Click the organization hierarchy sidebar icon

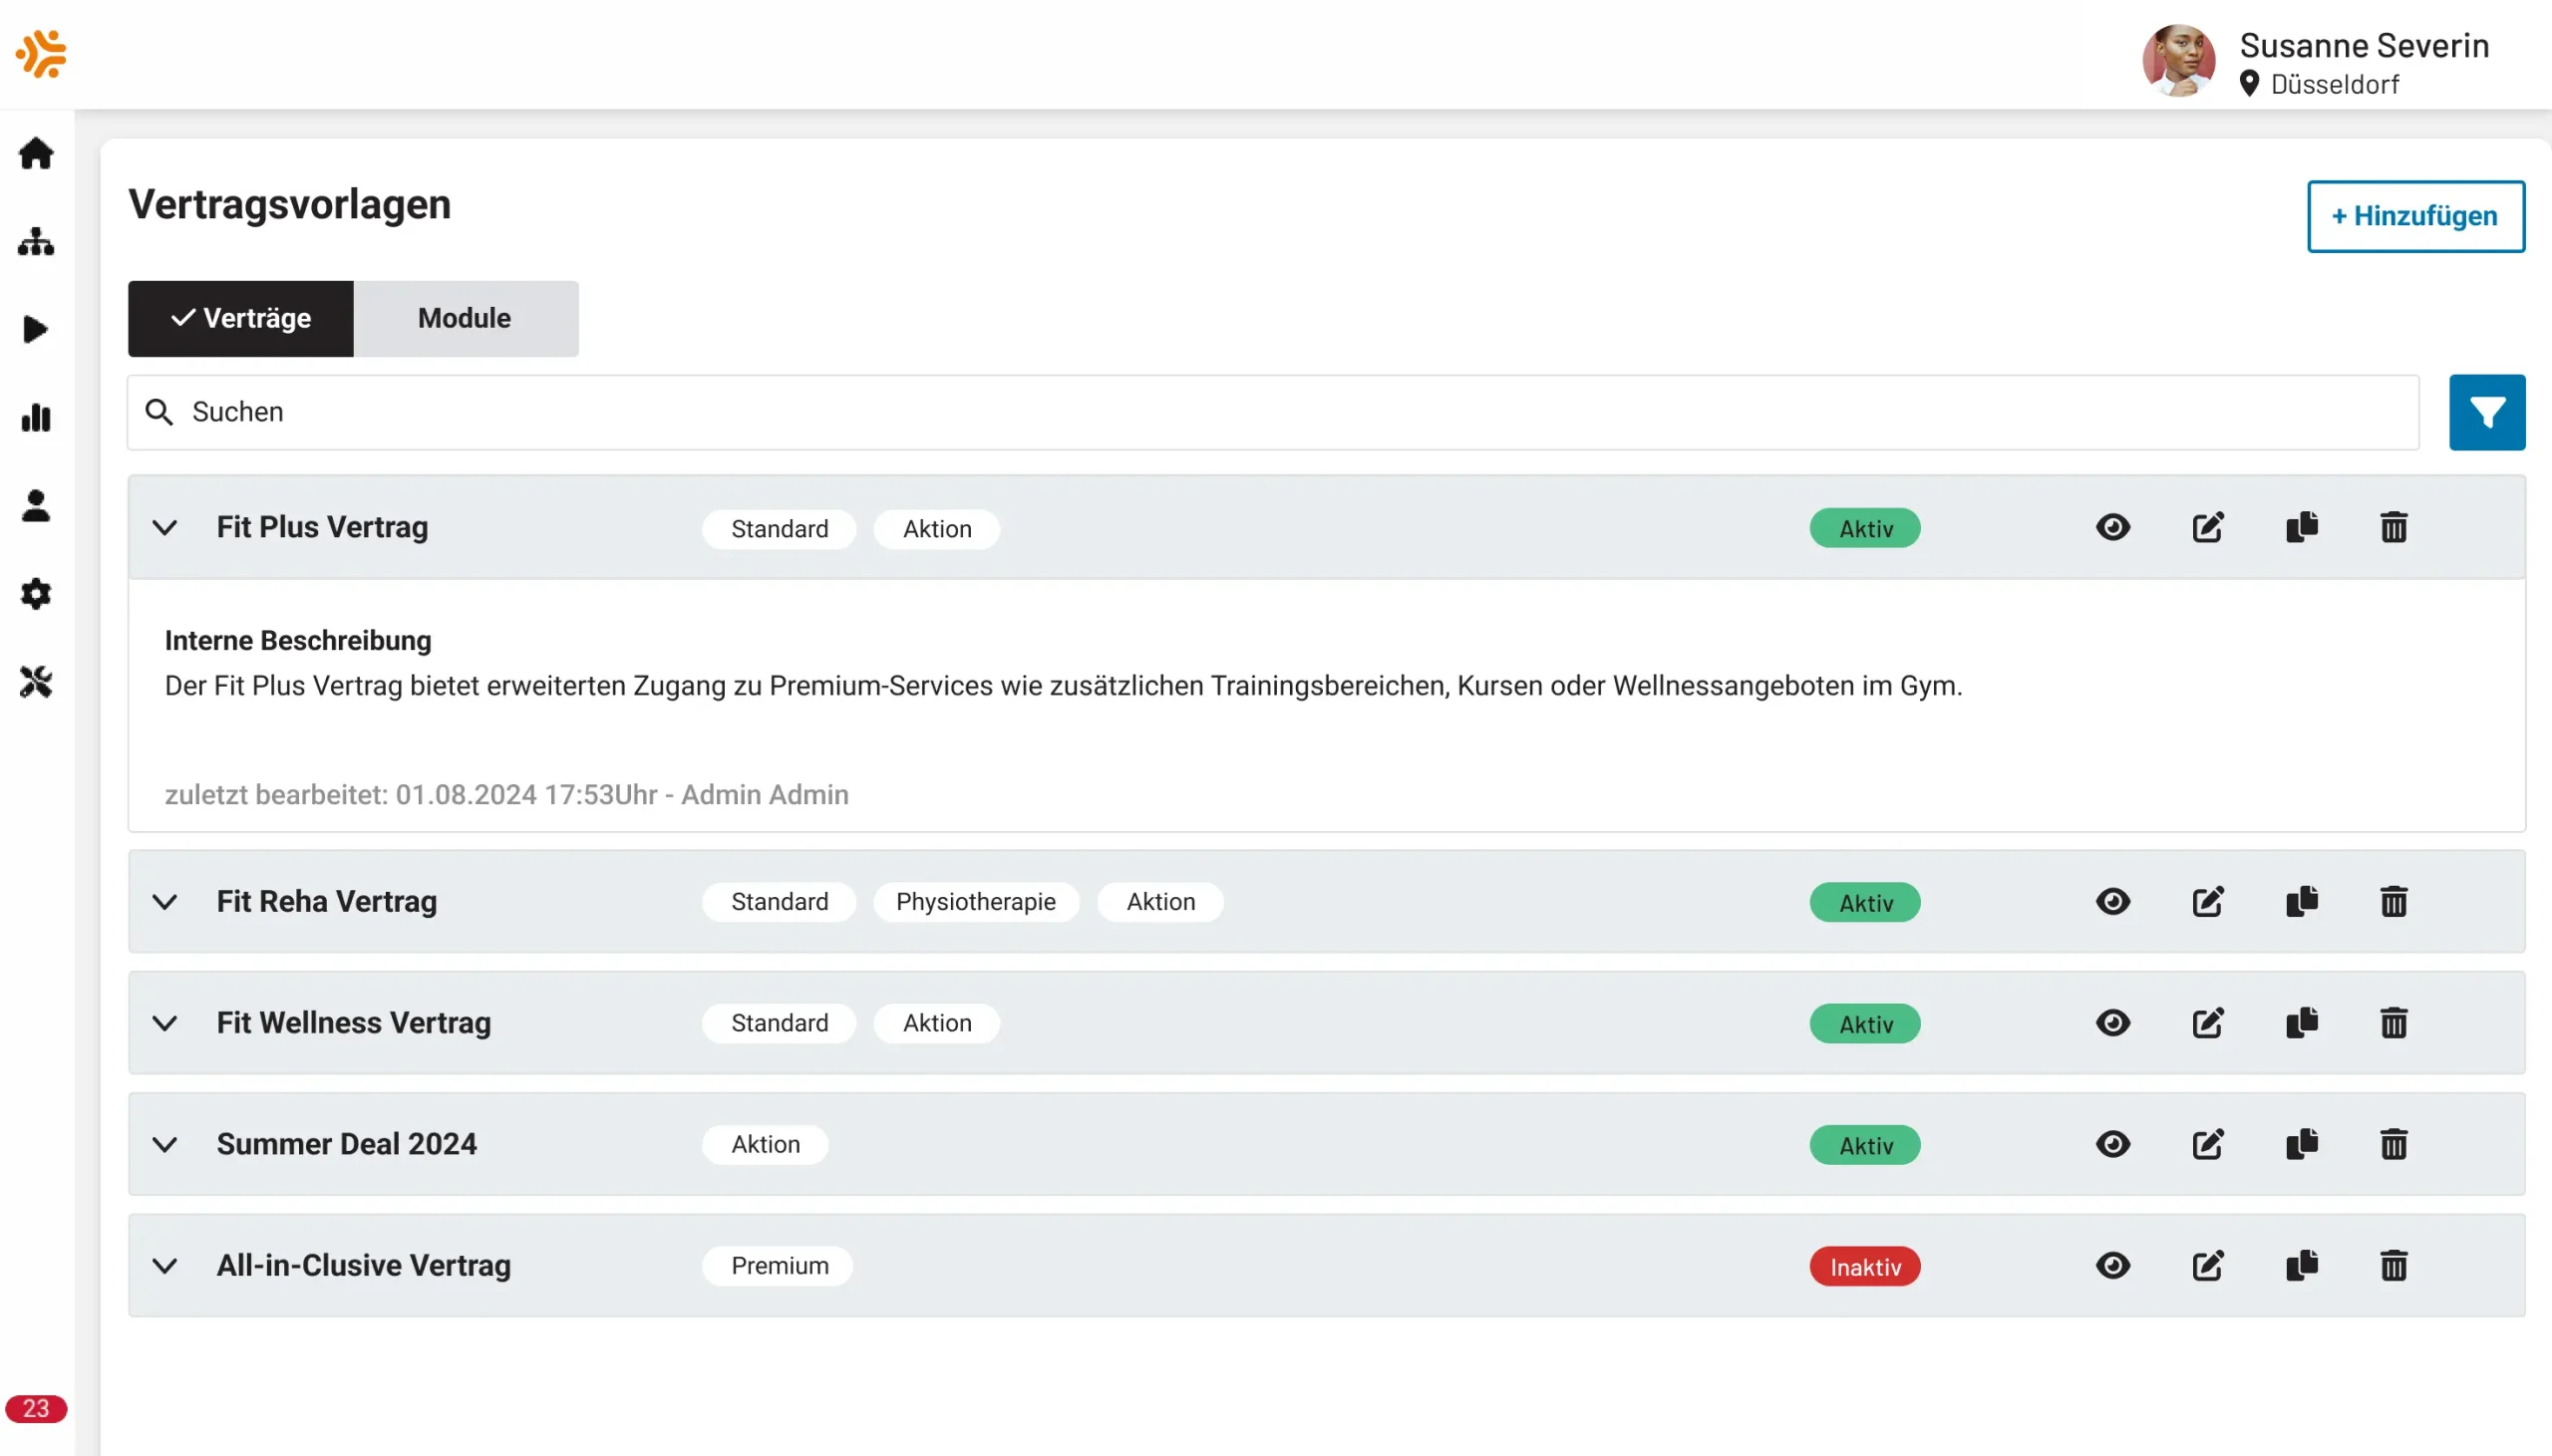36,241
